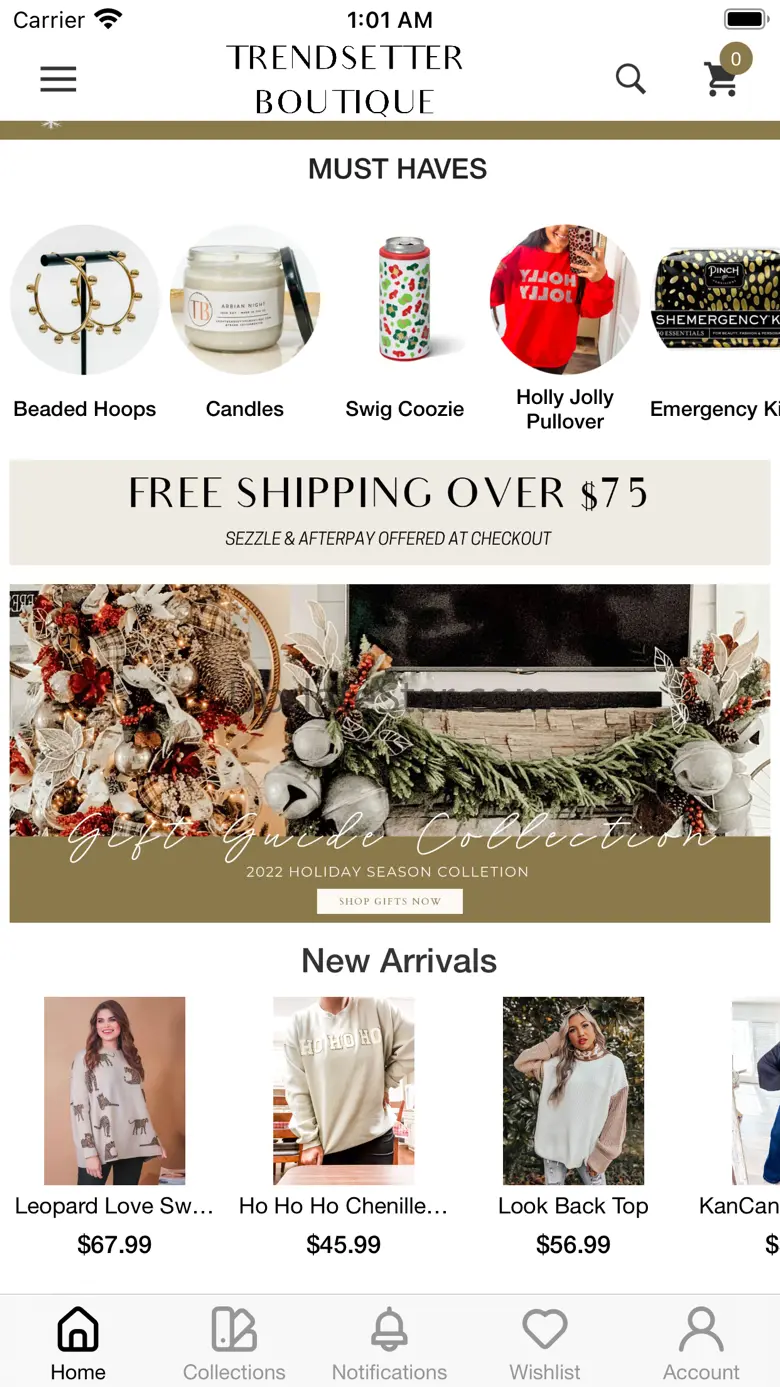Viewport: 780px width, 1387px height.
Task: Go to Collections tab
Action: (234, 1343)
